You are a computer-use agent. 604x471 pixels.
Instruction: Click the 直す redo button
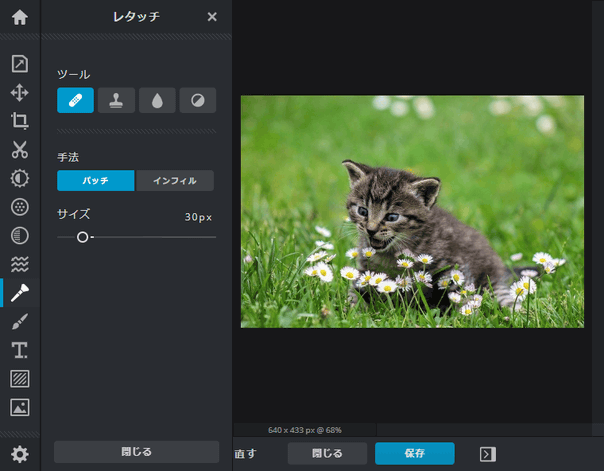click(245, 454)
